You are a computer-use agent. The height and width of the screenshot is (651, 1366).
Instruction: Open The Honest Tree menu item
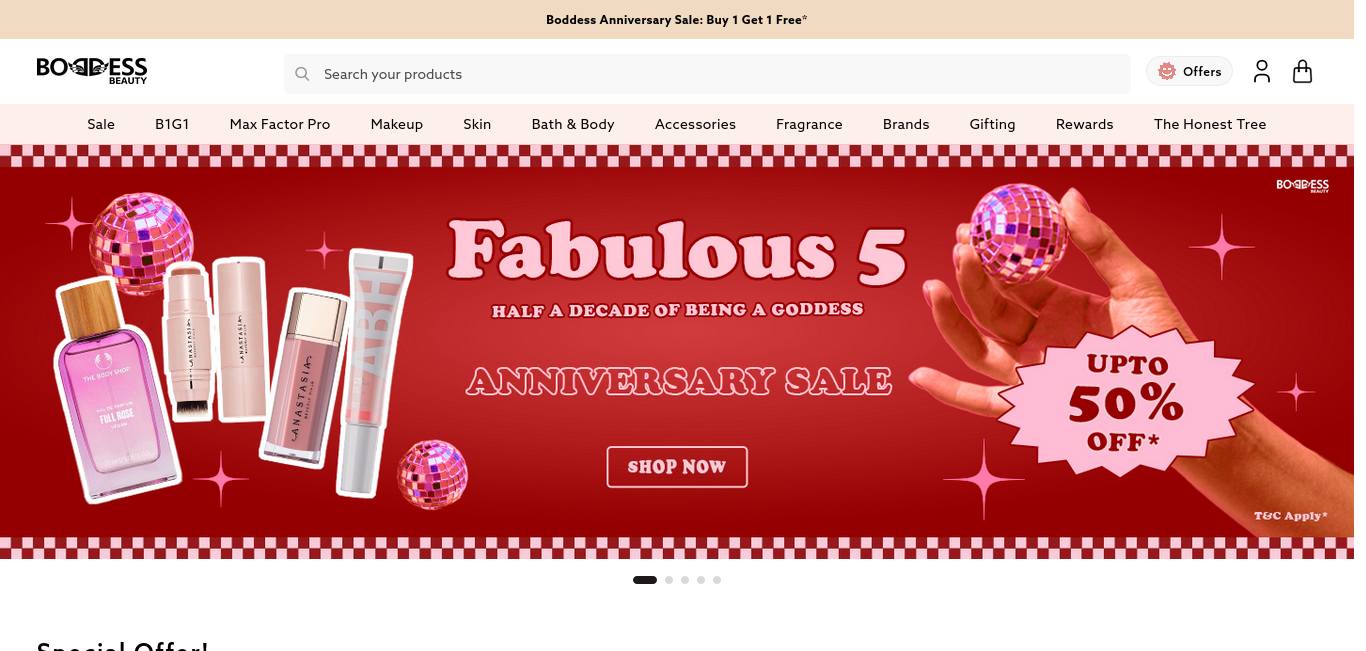click(x=1210, y=124)
